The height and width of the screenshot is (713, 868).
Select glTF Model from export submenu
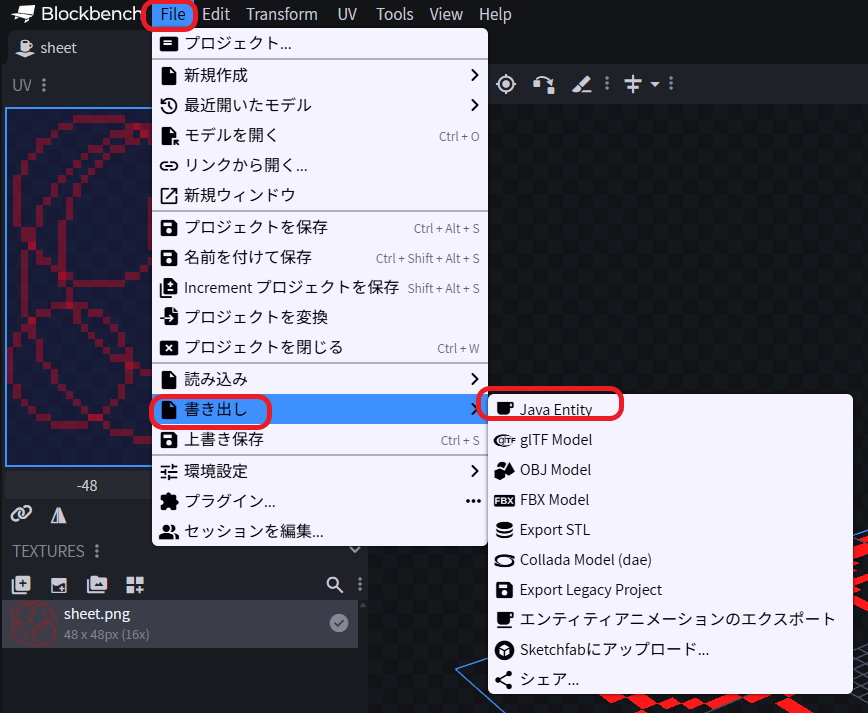click(x=555, y=439)
